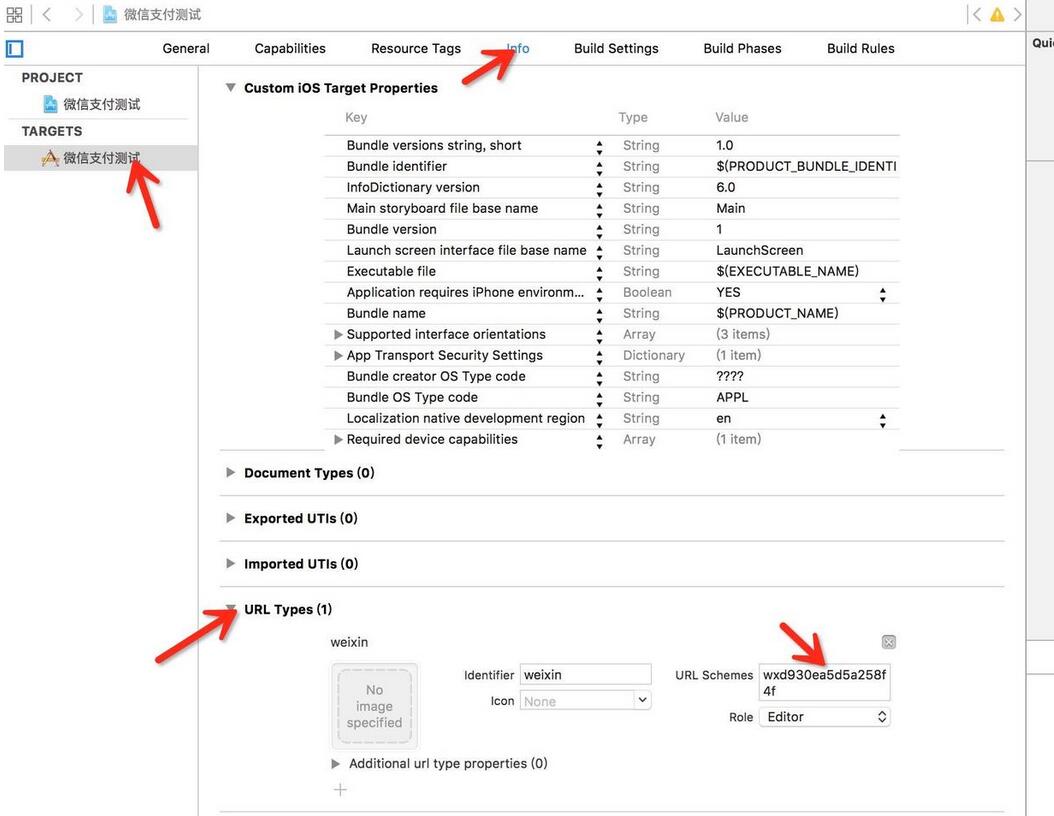Select the project 微信支付测试 file icon
Screen dimensions: 1054x816
coord(50,104)
